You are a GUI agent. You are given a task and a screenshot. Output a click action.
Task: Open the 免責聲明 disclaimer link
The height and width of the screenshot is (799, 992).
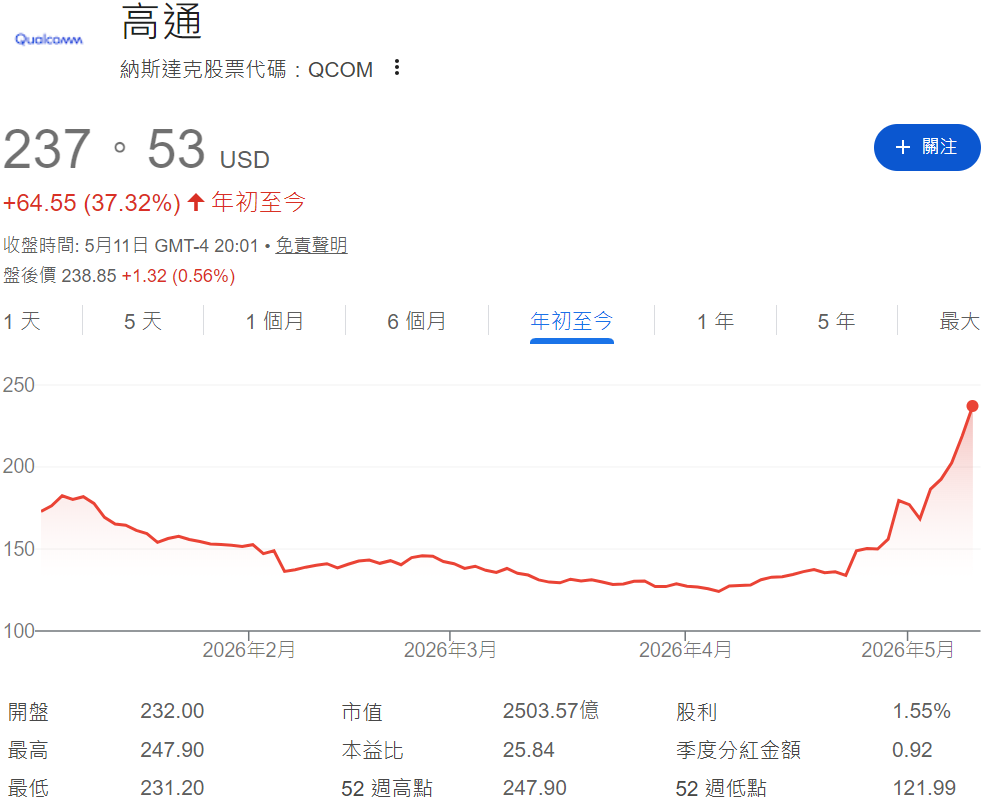[x=311, y=245]
